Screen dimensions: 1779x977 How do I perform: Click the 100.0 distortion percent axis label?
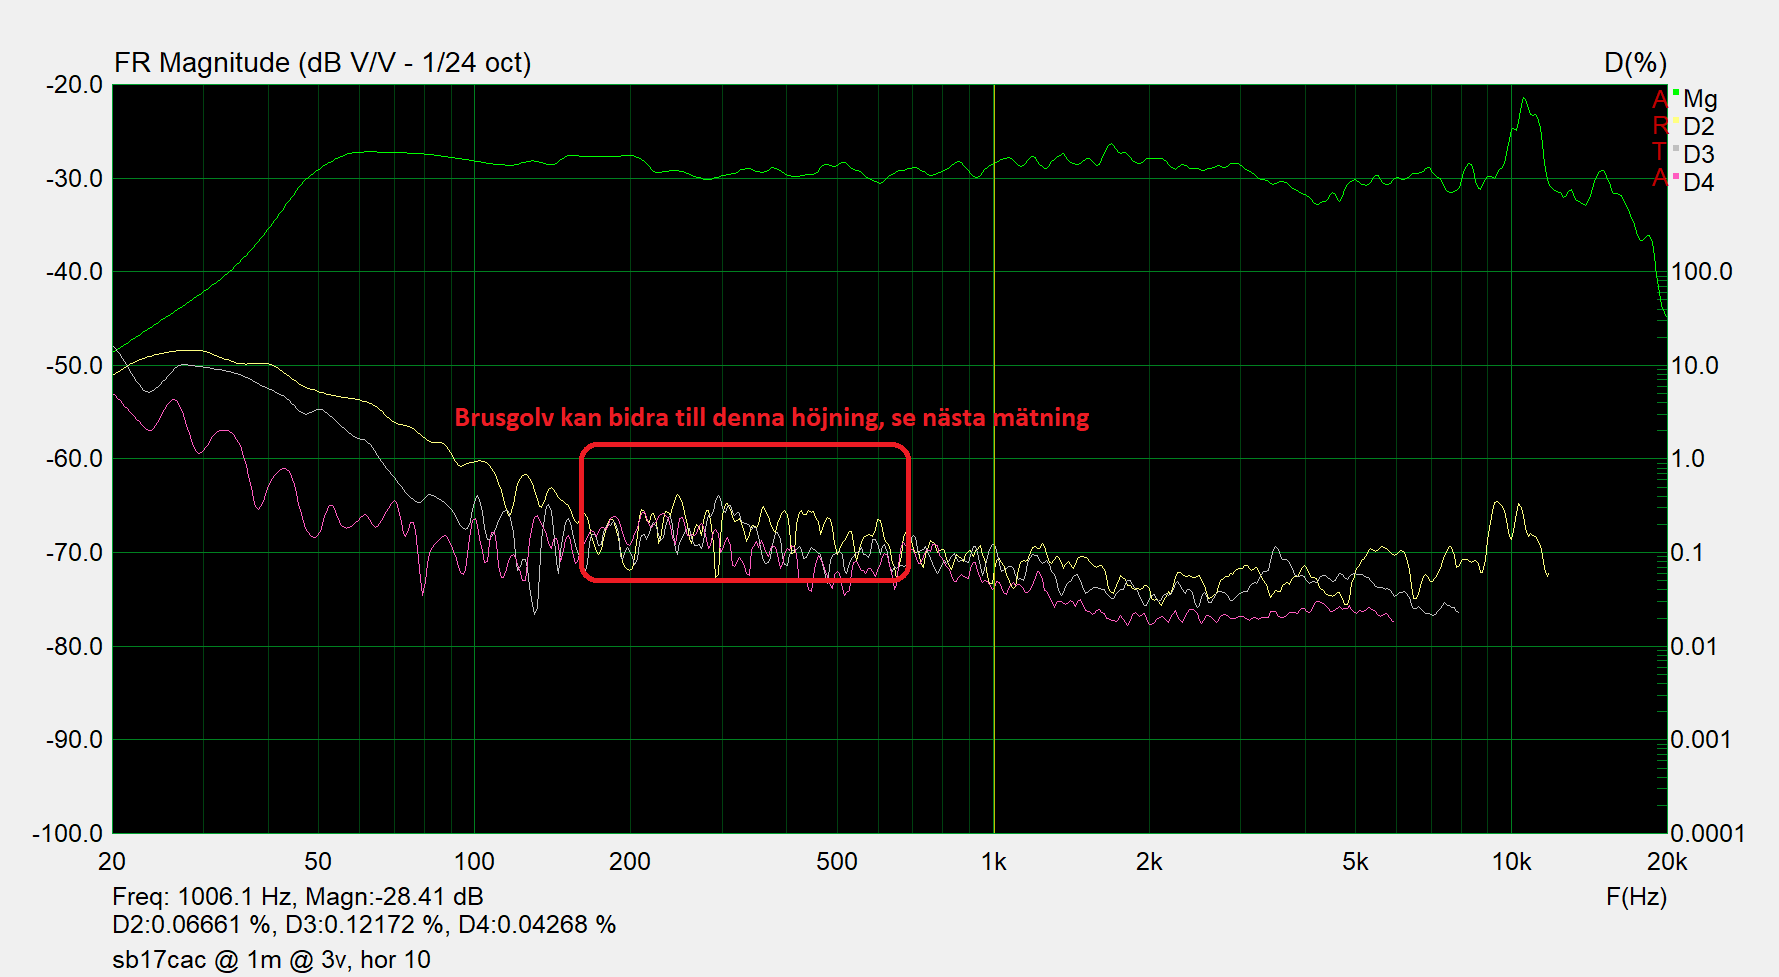pyautogui.click(x=1702, y=272)
